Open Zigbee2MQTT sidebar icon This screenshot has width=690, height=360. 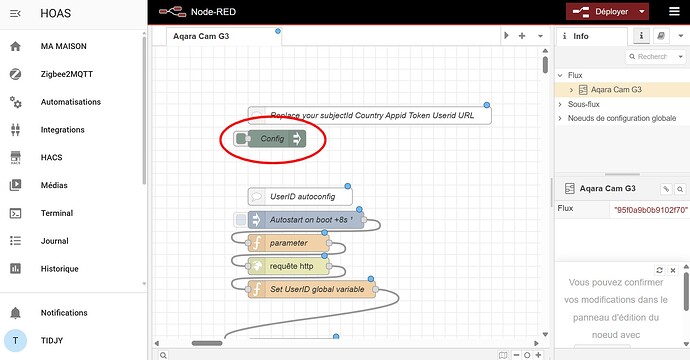[x=15, y=74]
